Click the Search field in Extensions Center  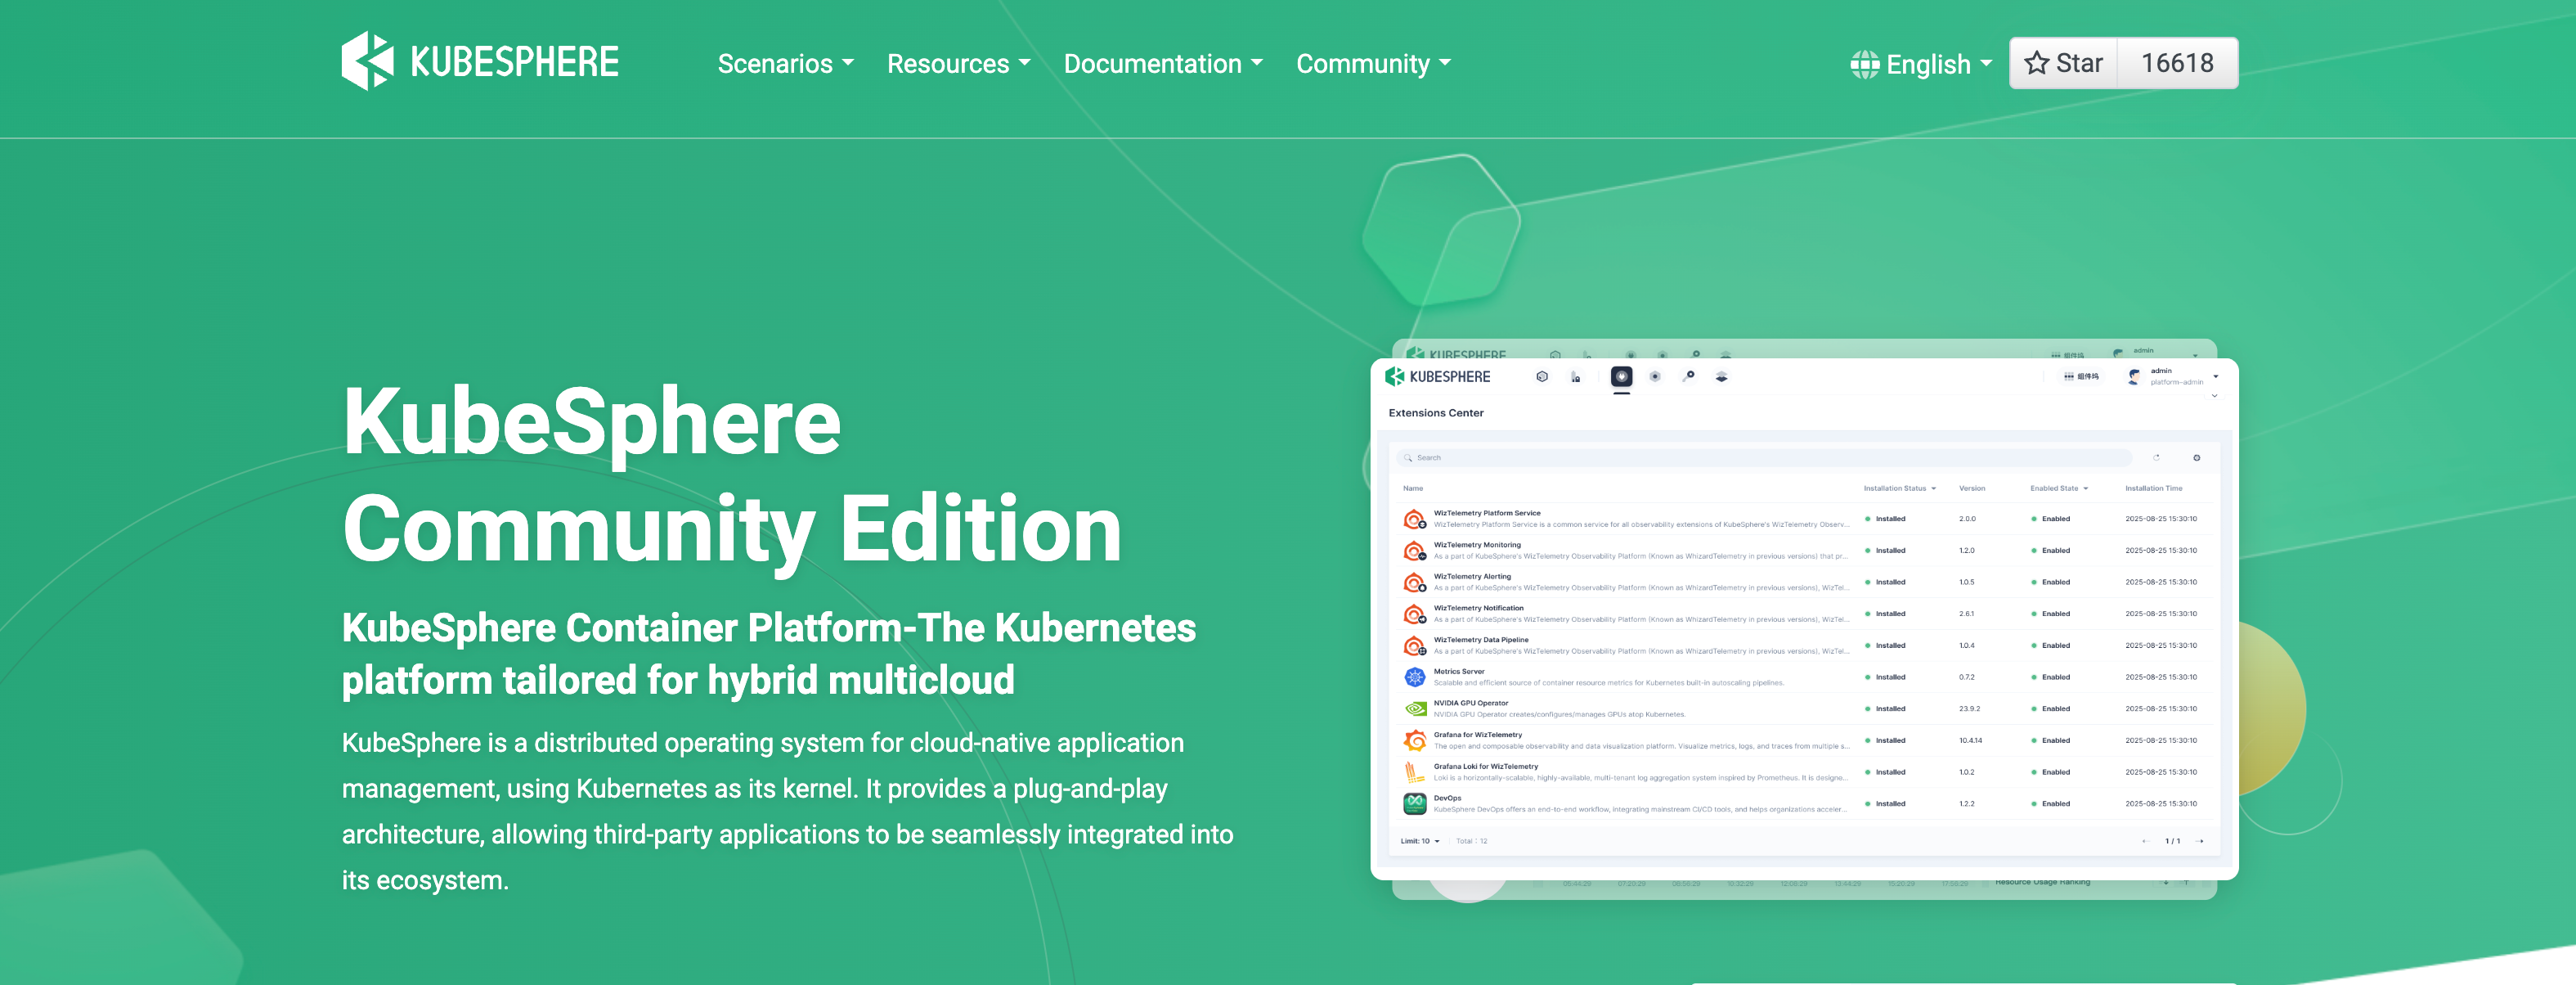coord(1763,458)
